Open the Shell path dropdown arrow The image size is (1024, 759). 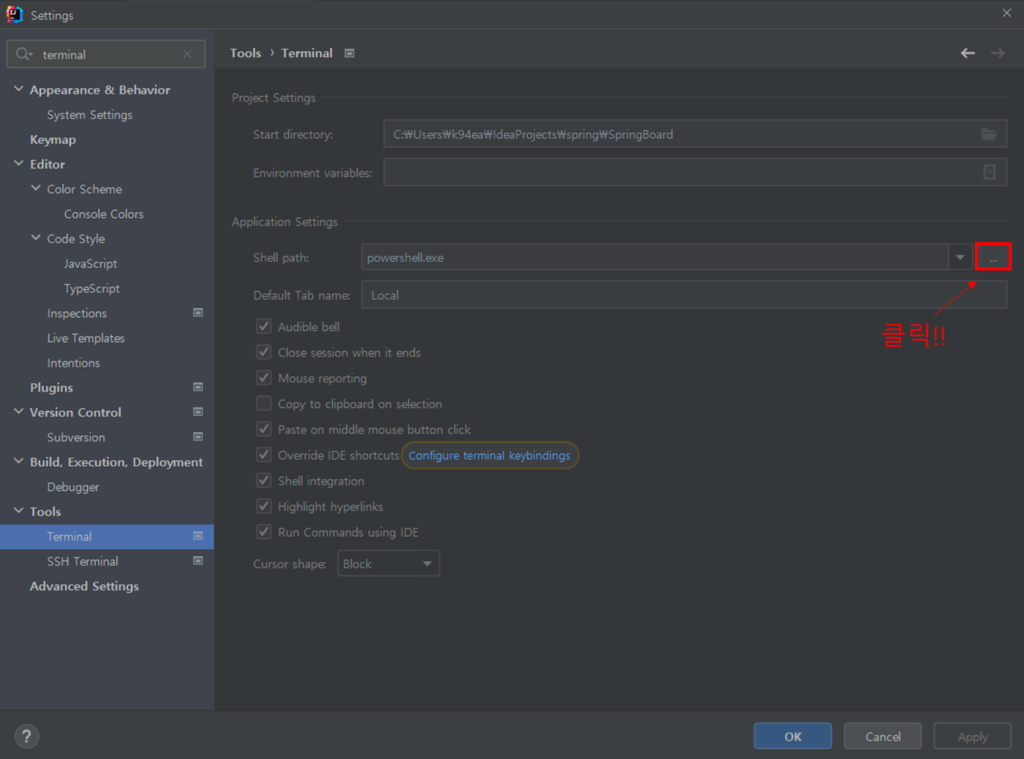[960, 257]
